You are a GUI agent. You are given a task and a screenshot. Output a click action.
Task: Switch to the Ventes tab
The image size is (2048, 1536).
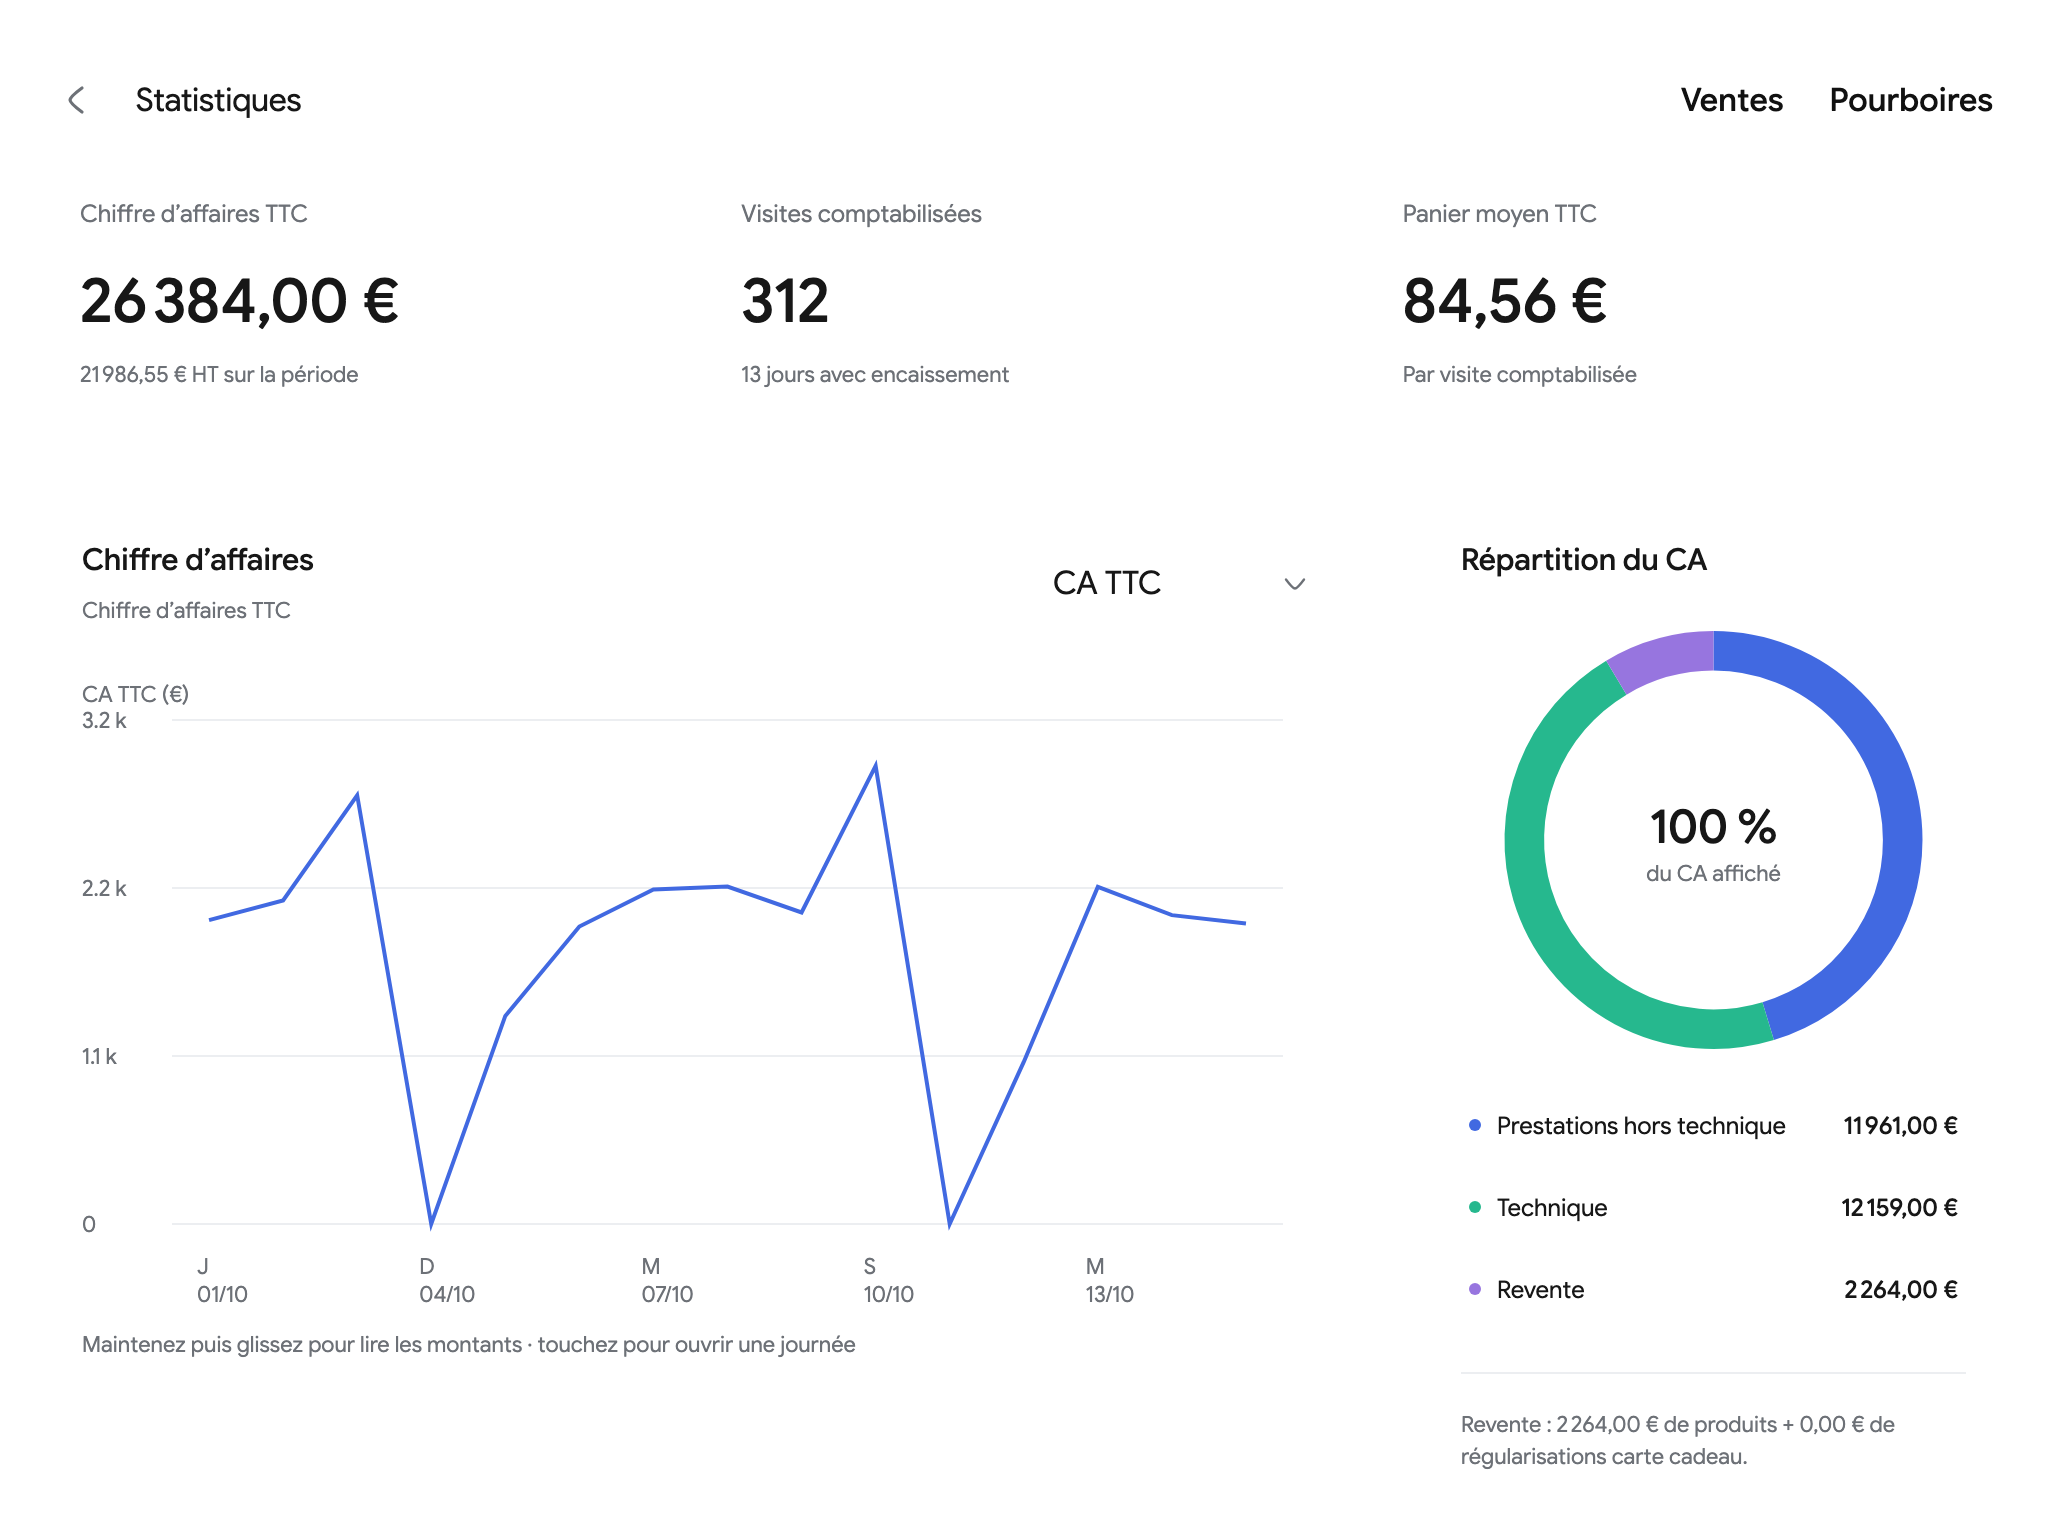pos(1731,100)
